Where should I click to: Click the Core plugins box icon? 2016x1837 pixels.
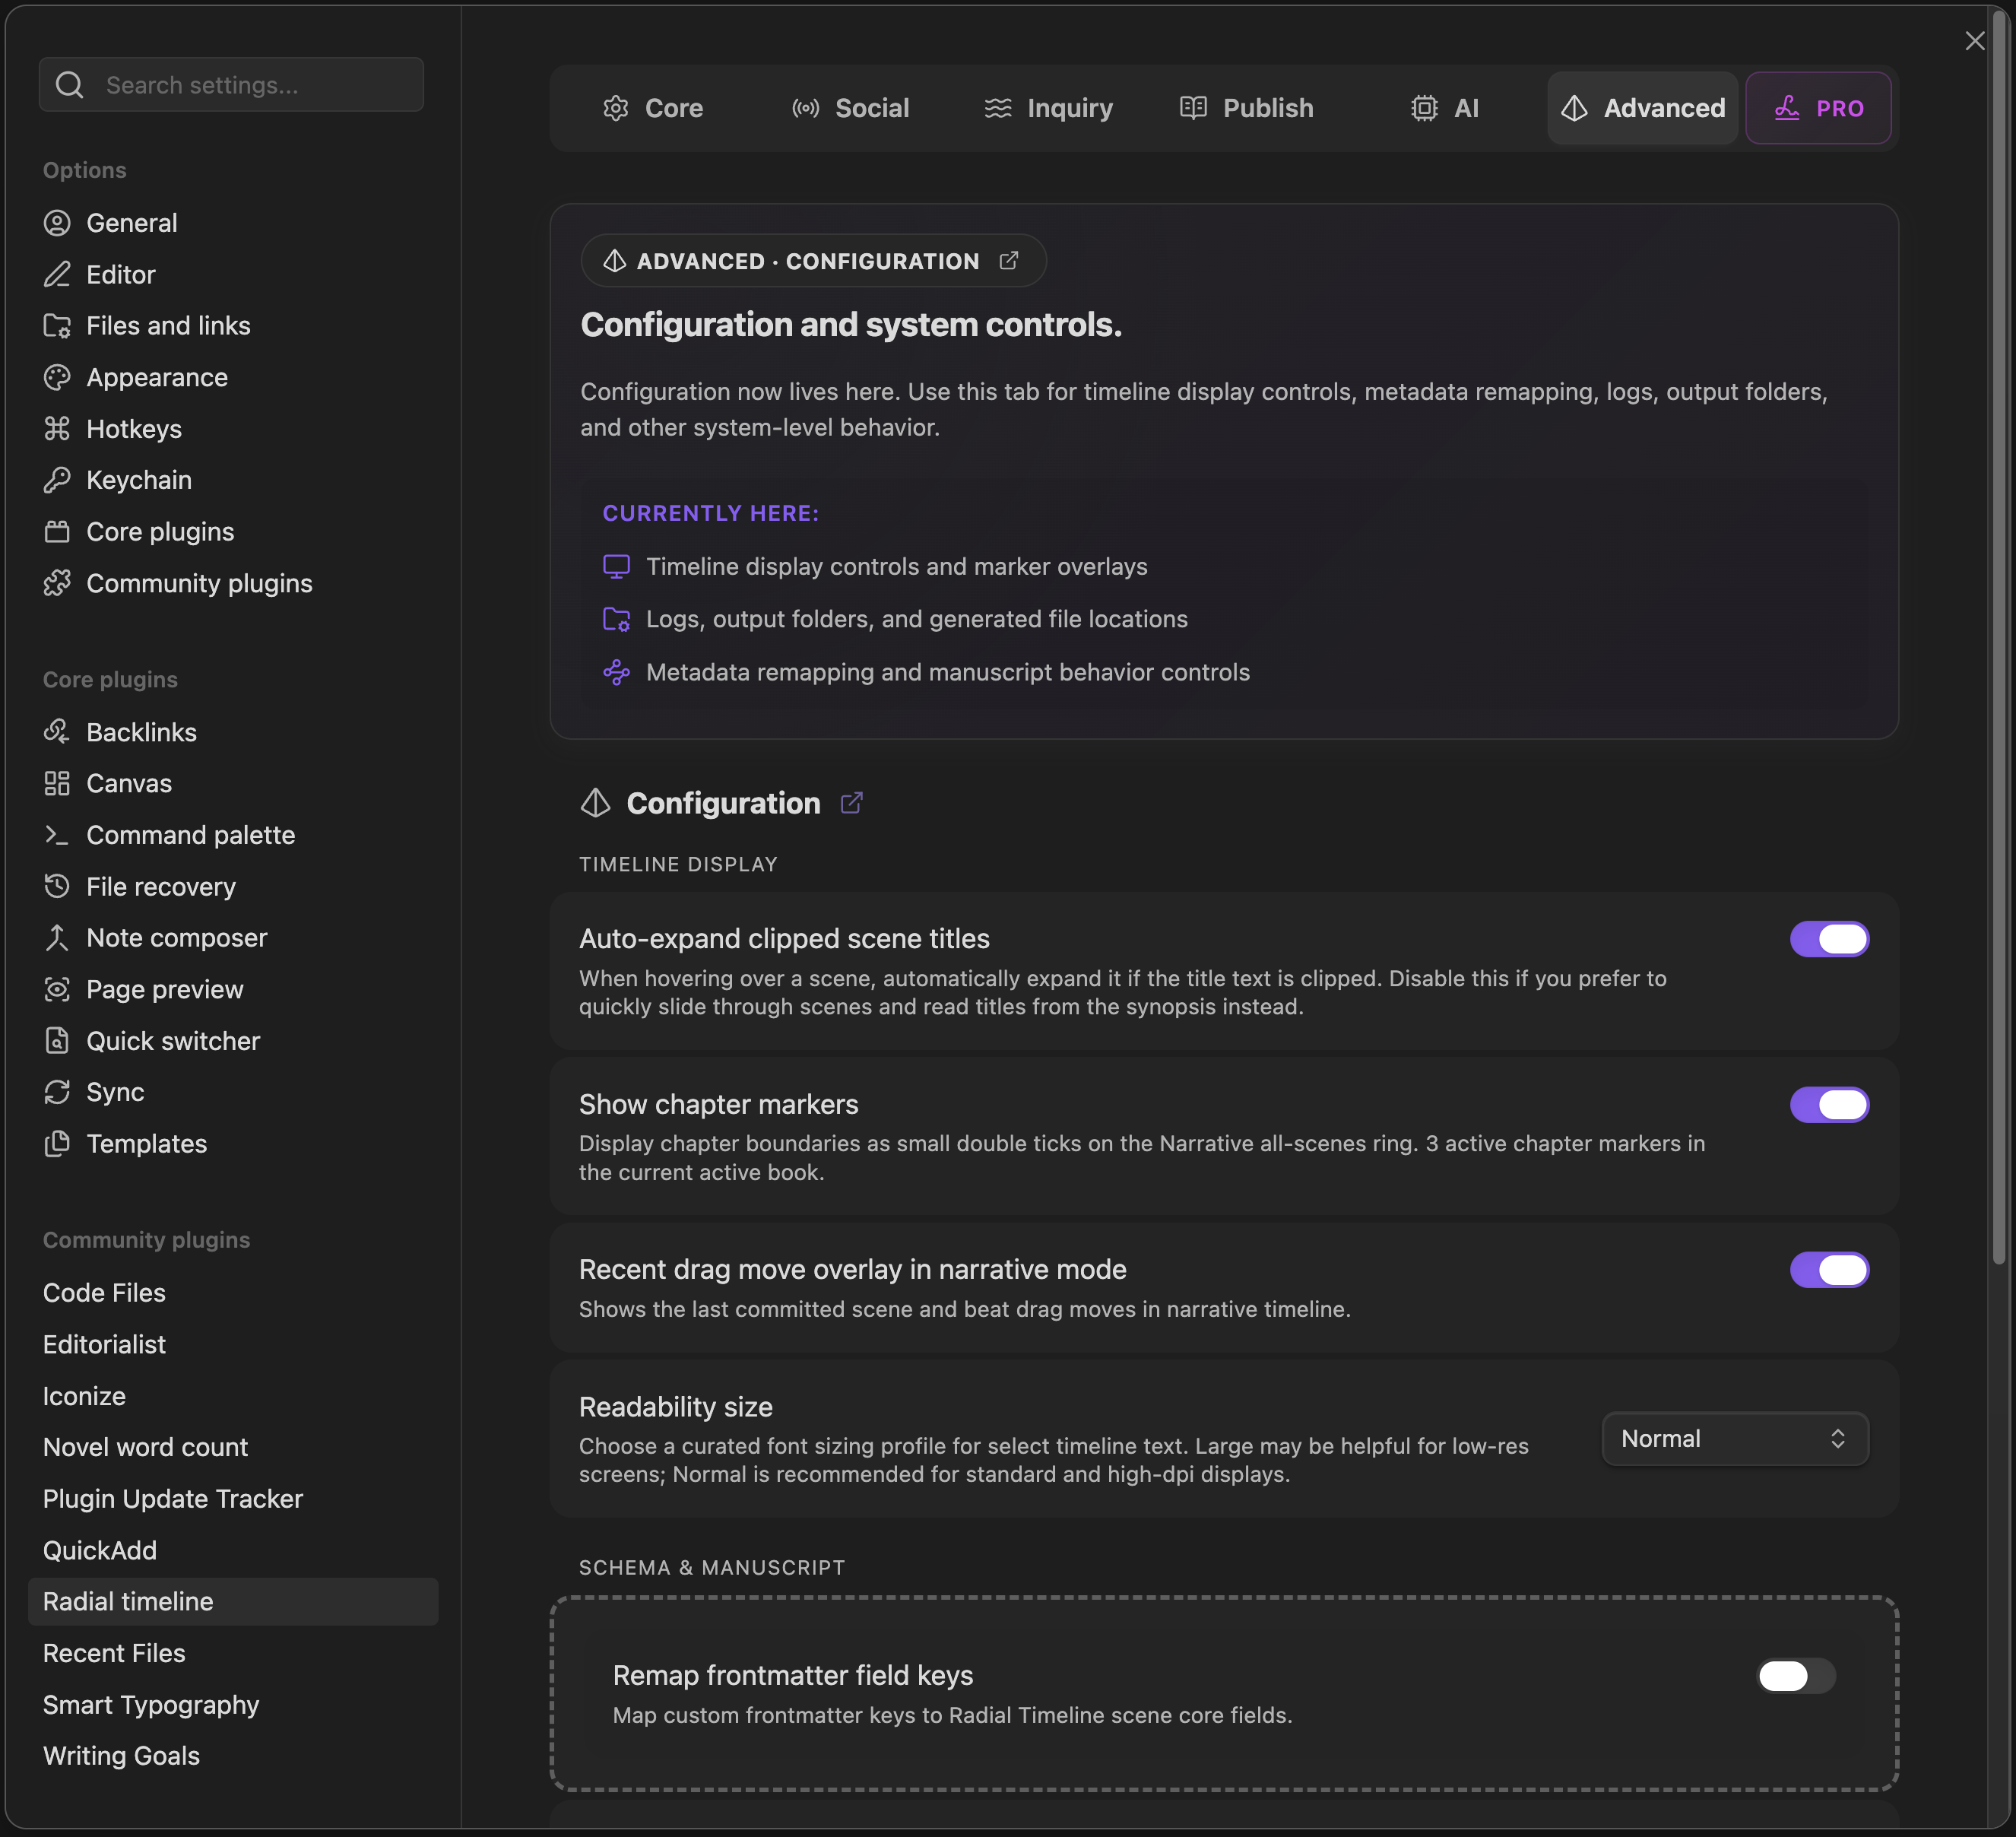[x=57, y=532]
